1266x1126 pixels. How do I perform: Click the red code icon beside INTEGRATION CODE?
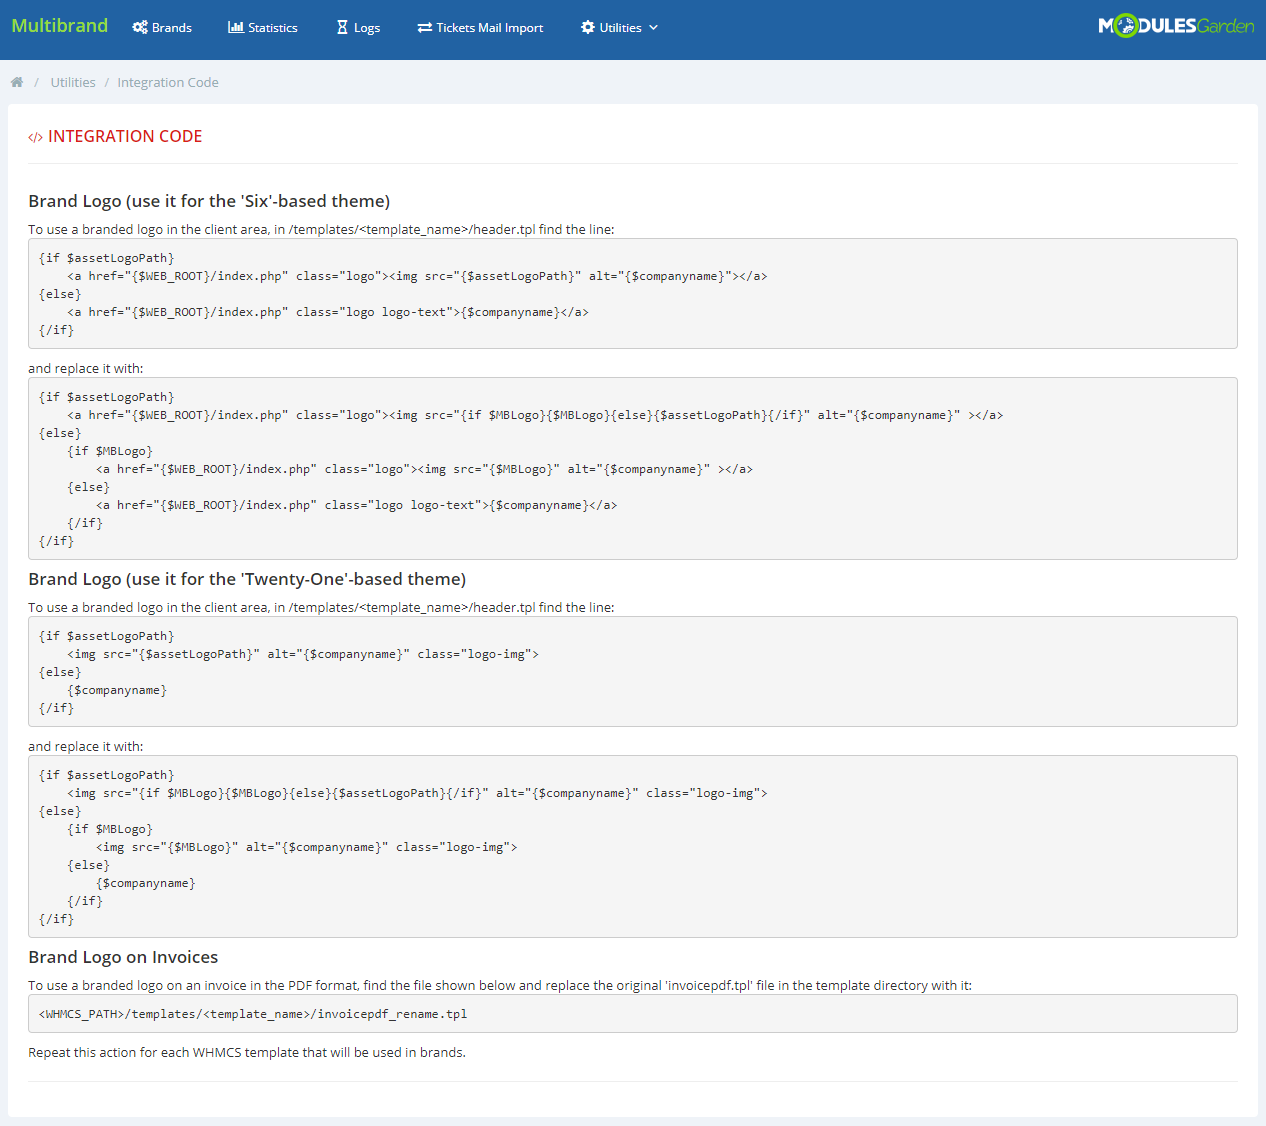(x=35, y=136)
